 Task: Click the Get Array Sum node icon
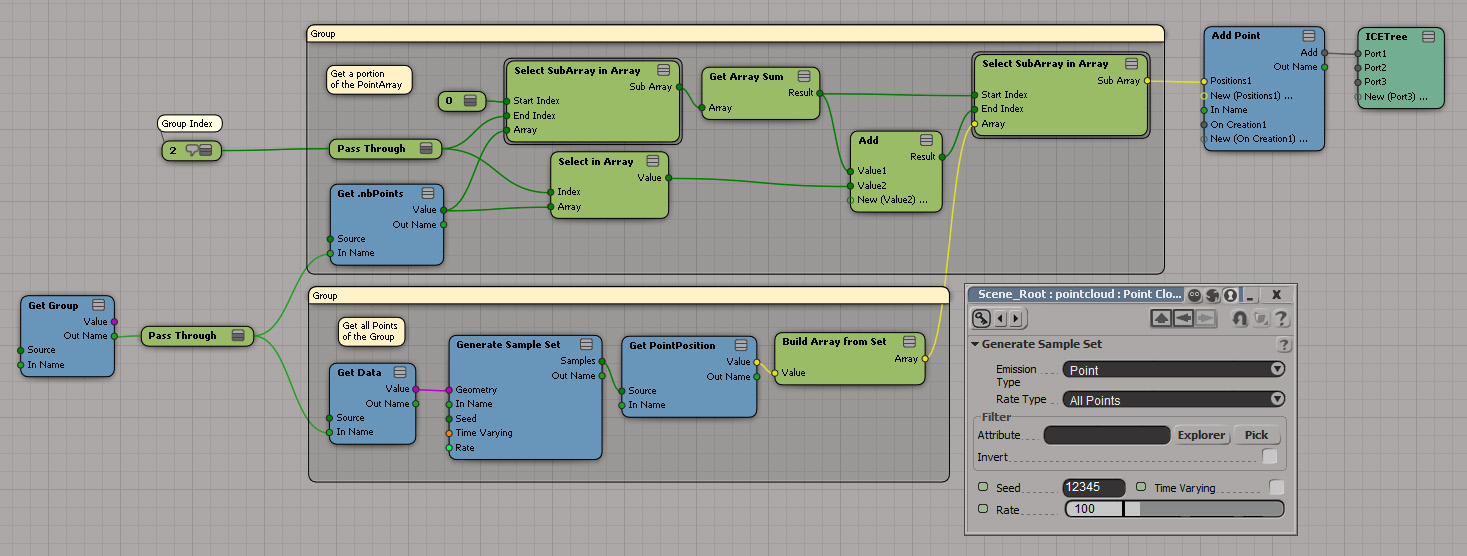[802, 77]
